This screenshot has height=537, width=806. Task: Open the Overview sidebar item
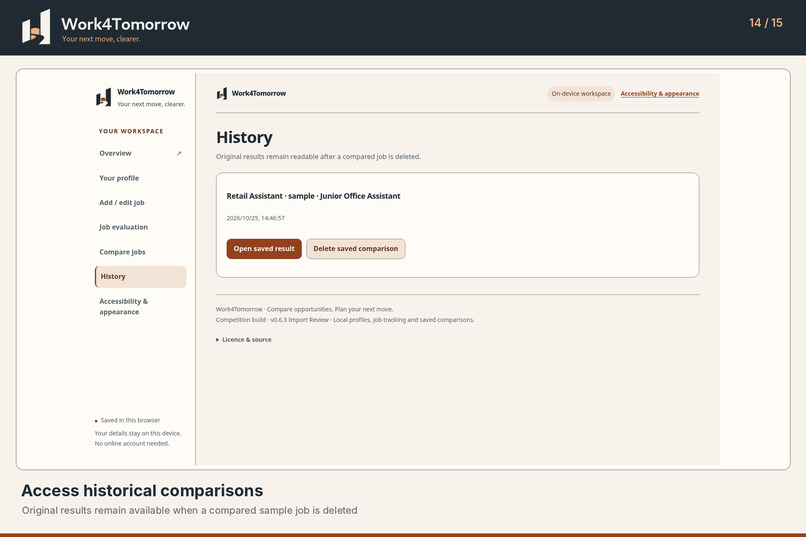(140, 153)
